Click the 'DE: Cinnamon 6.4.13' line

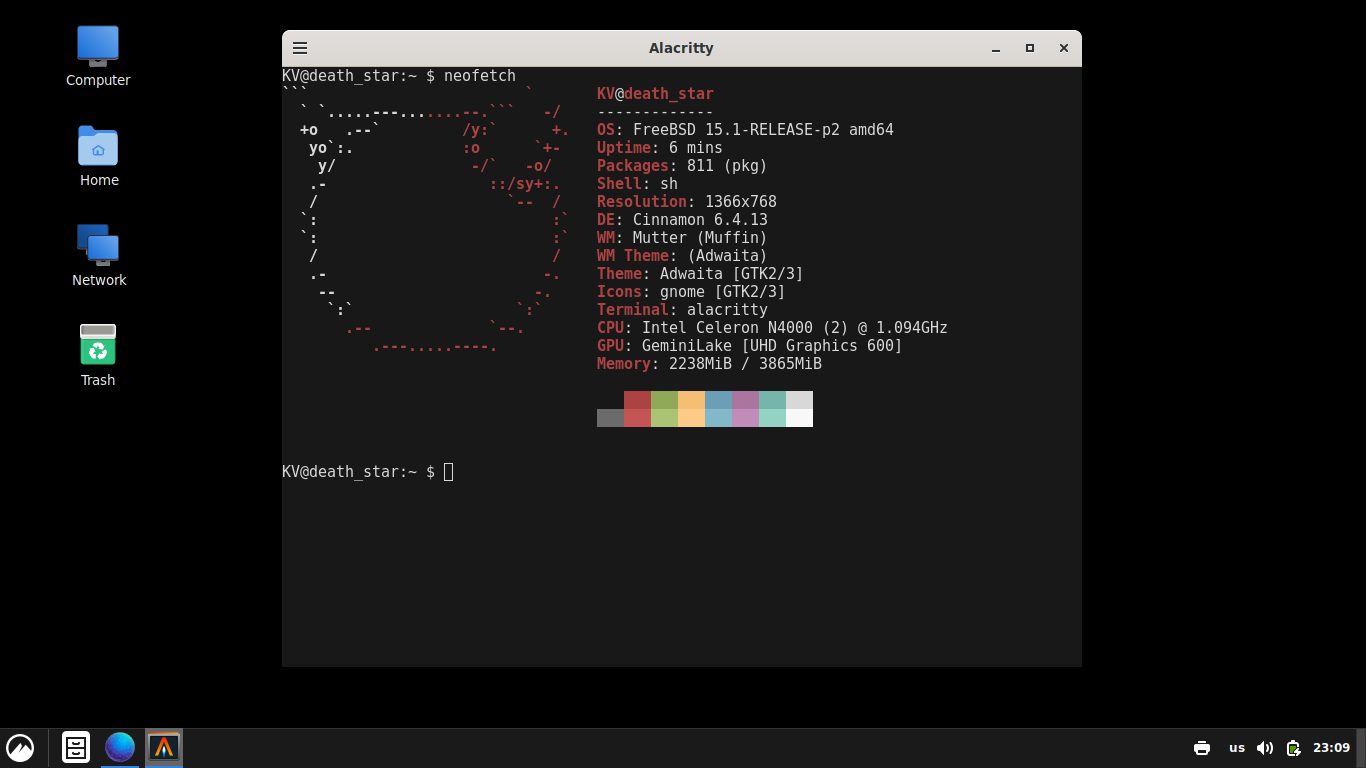pyautogui.click(x=682, y=220)
